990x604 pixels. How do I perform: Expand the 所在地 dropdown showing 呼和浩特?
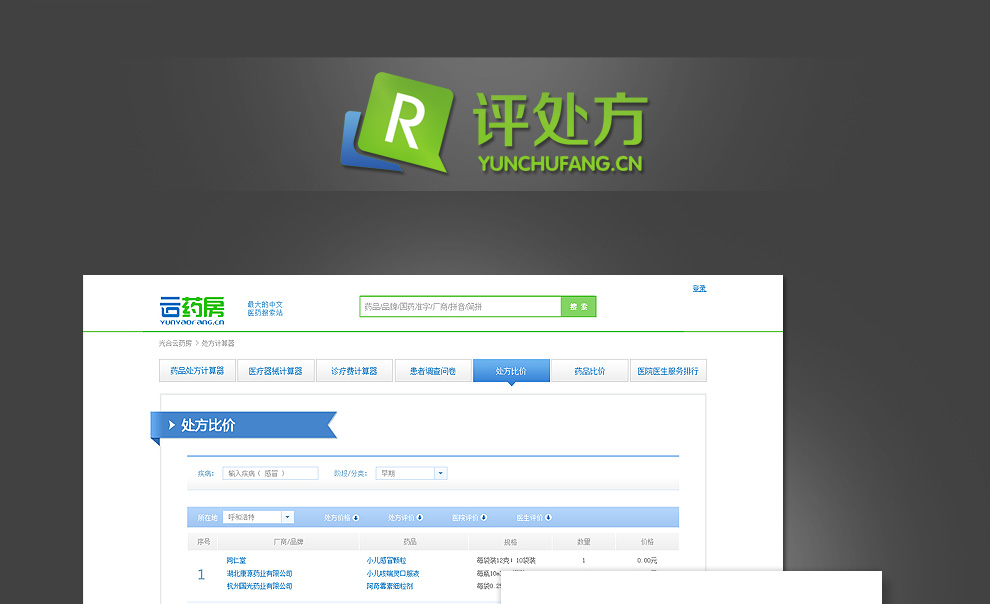click(287, 517)
